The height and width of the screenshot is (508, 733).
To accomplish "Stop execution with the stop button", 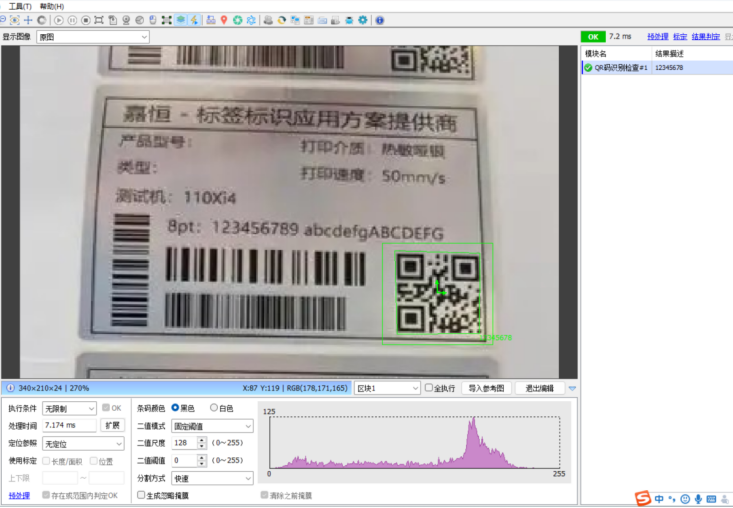I will click(x=86, y=20).
